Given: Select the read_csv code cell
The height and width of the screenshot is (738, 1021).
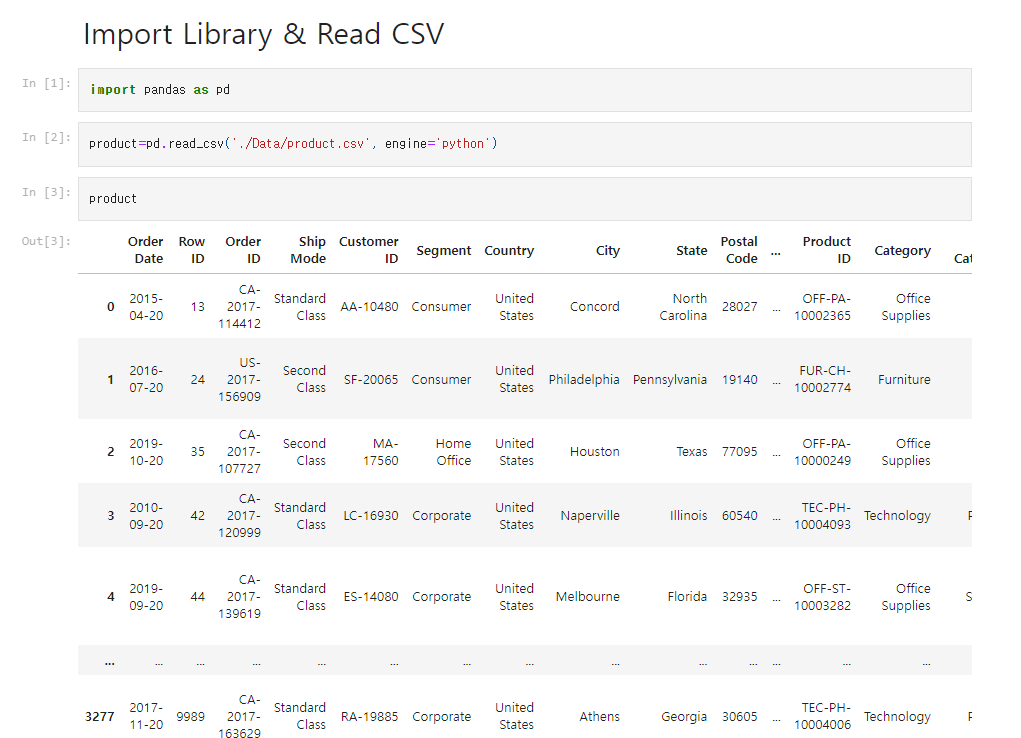Looking at the screenshot, I should tap(525, 144).
